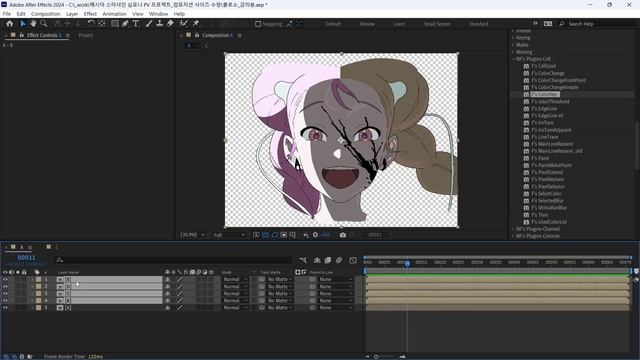The width and height of the screenshot is (640, 360).
Task: Open the viewer magnification dropdown
Action: (192, 235)
